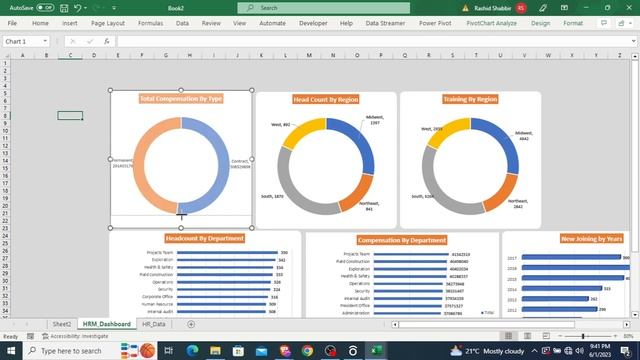Click the warning icon beside account name

pos(465,8)
